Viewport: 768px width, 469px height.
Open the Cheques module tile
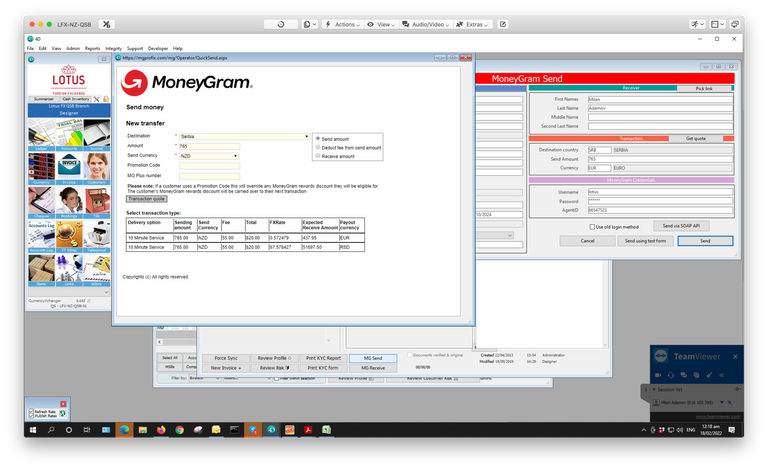pos(41,202)
